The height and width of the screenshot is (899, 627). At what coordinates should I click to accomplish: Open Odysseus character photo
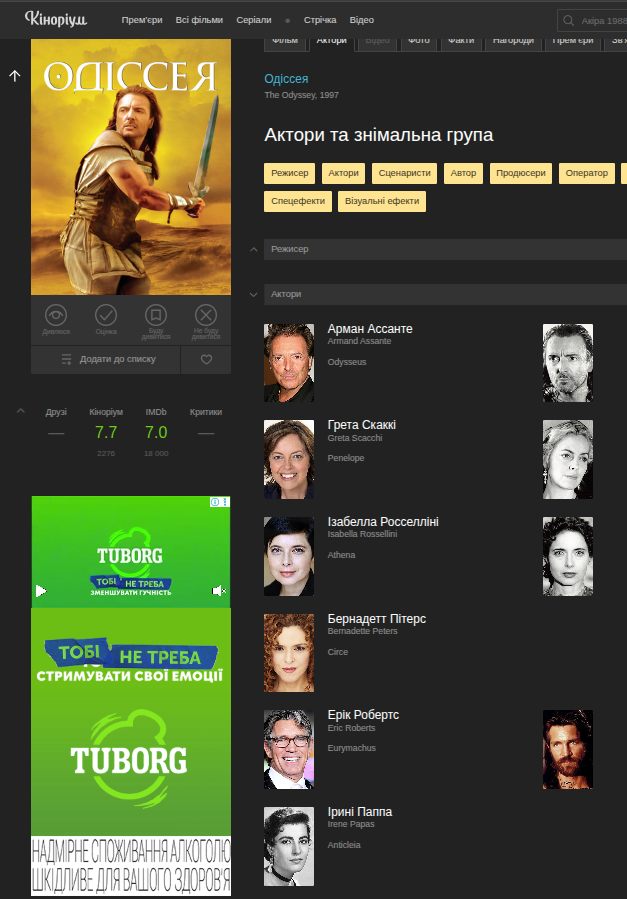pos(568,363)
